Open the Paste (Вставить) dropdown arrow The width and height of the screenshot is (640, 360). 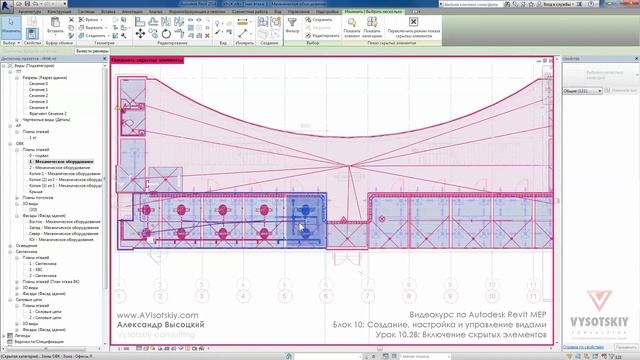point(55,36)
